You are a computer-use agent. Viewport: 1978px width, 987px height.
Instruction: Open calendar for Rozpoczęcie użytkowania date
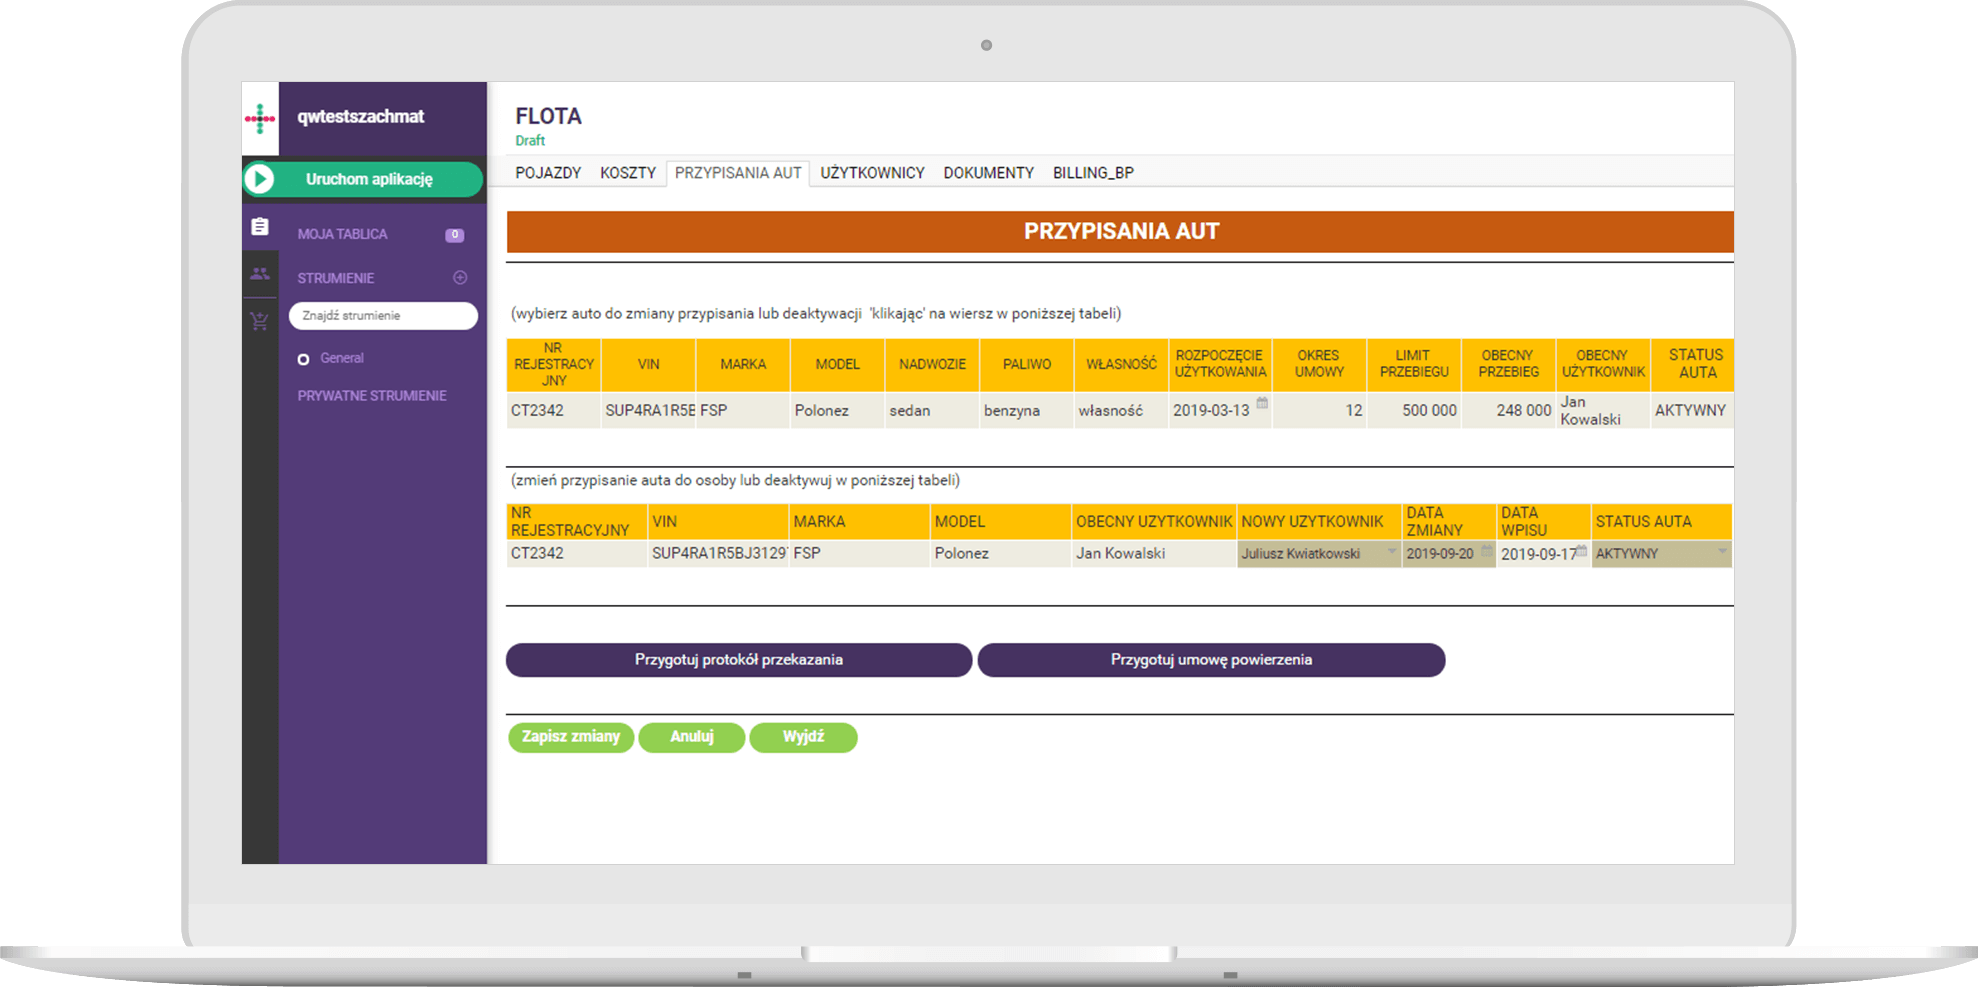click(1262, 404)
